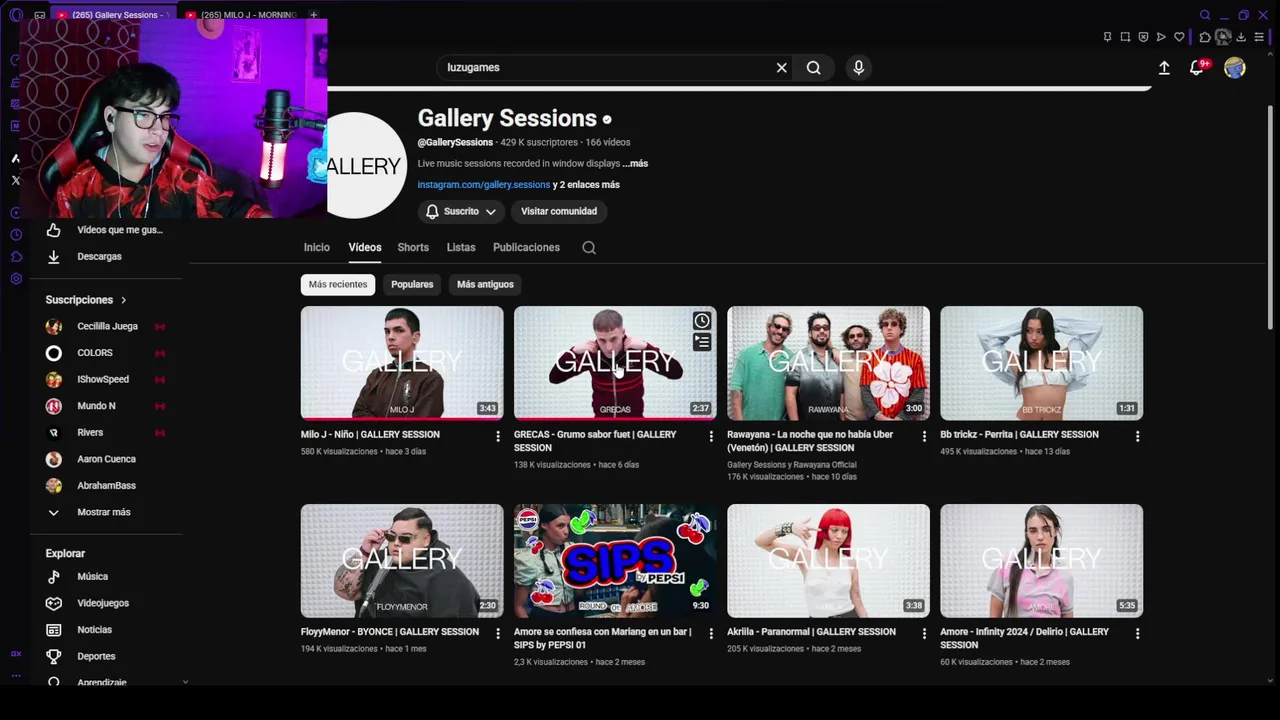Click the YouTube voice search microphone icon
Image resolution: width=1280 pixels, height=720 pixels.
pos(858,67)
